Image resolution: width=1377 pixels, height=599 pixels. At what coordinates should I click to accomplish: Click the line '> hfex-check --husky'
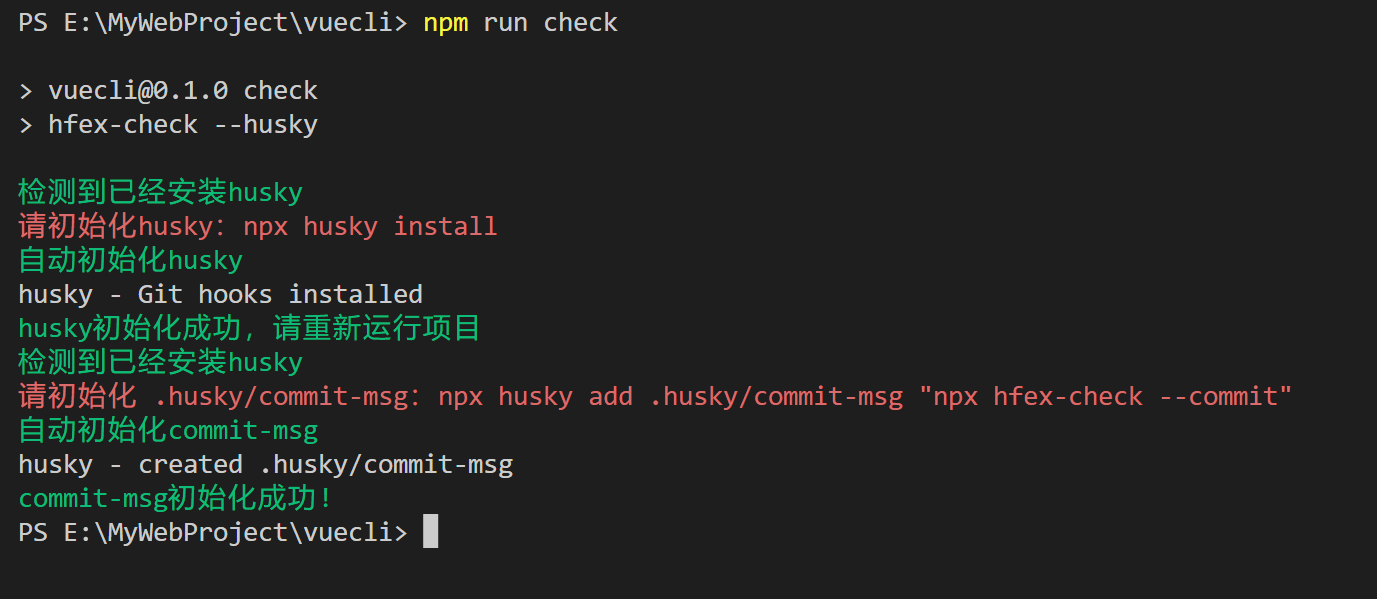click(x=168, y=125)
